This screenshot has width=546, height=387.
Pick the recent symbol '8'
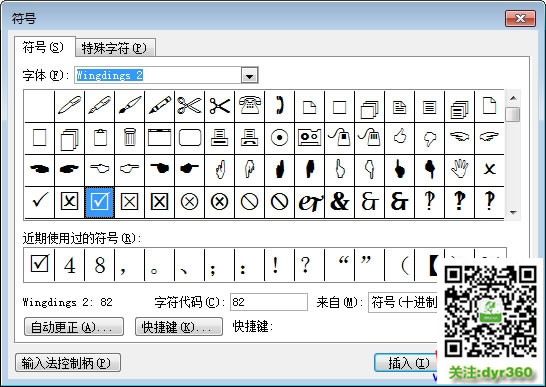(x=100, y=265)
